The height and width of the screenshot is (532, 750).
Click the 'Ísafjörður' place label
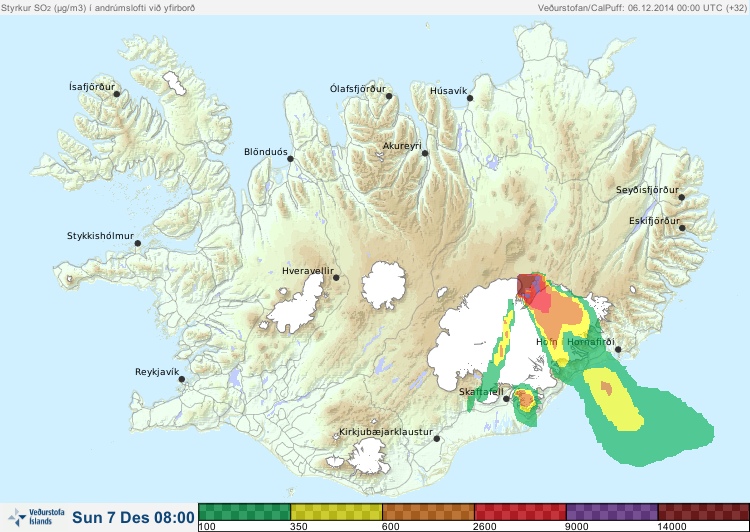pyautogui.click(x=92, y=87)
